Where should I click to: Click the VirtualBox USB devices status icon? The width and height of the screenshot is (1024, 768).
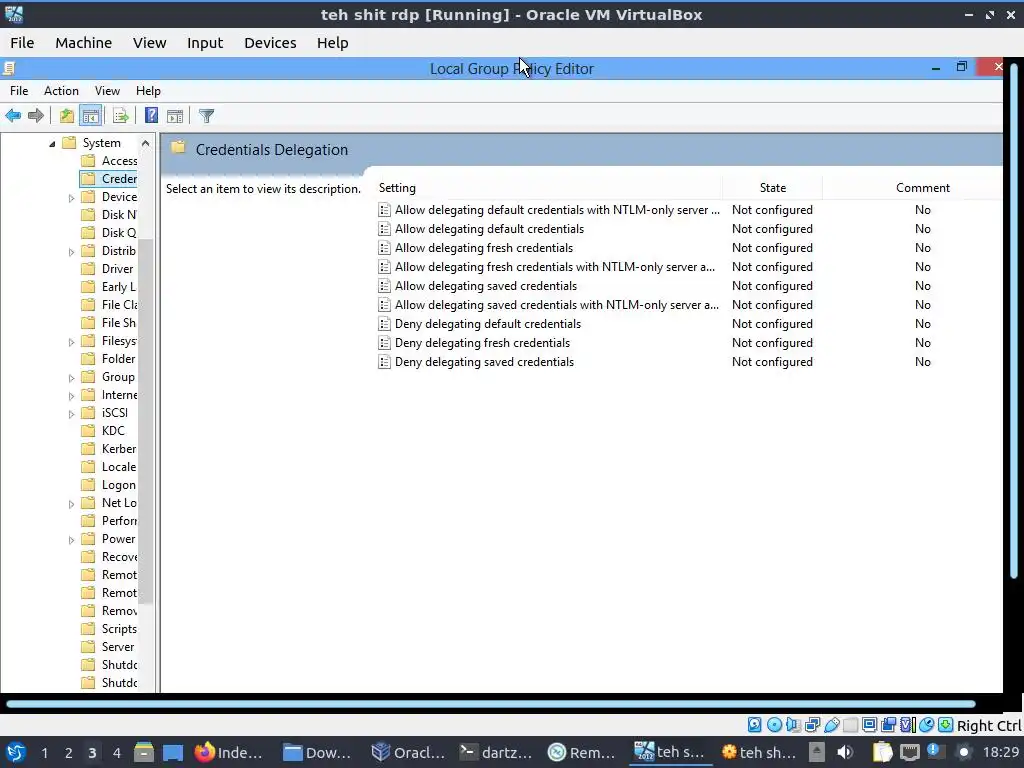tap(831, 724)
